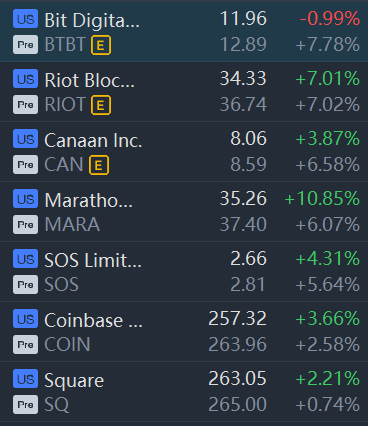Click Marathon's +10.85% change value
Viewport: 368px width, 426px height.
[322, 199]
